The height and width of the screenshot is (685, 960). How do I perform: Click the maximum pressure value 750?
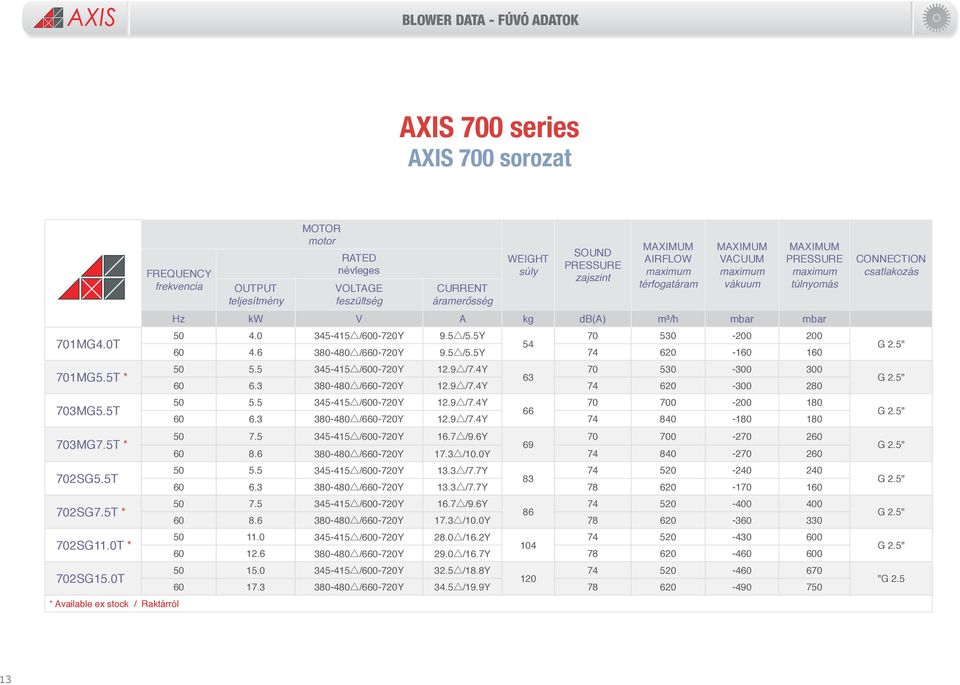click(x=814, y=587)
